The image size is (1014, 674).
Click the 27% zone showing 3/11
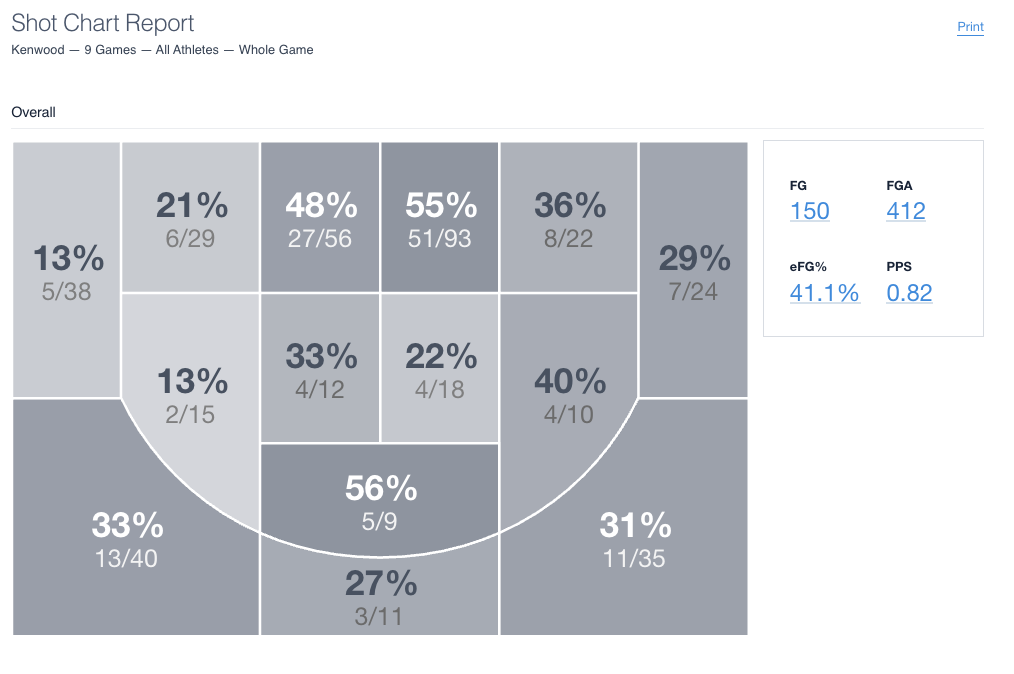[x=380, y=598]
